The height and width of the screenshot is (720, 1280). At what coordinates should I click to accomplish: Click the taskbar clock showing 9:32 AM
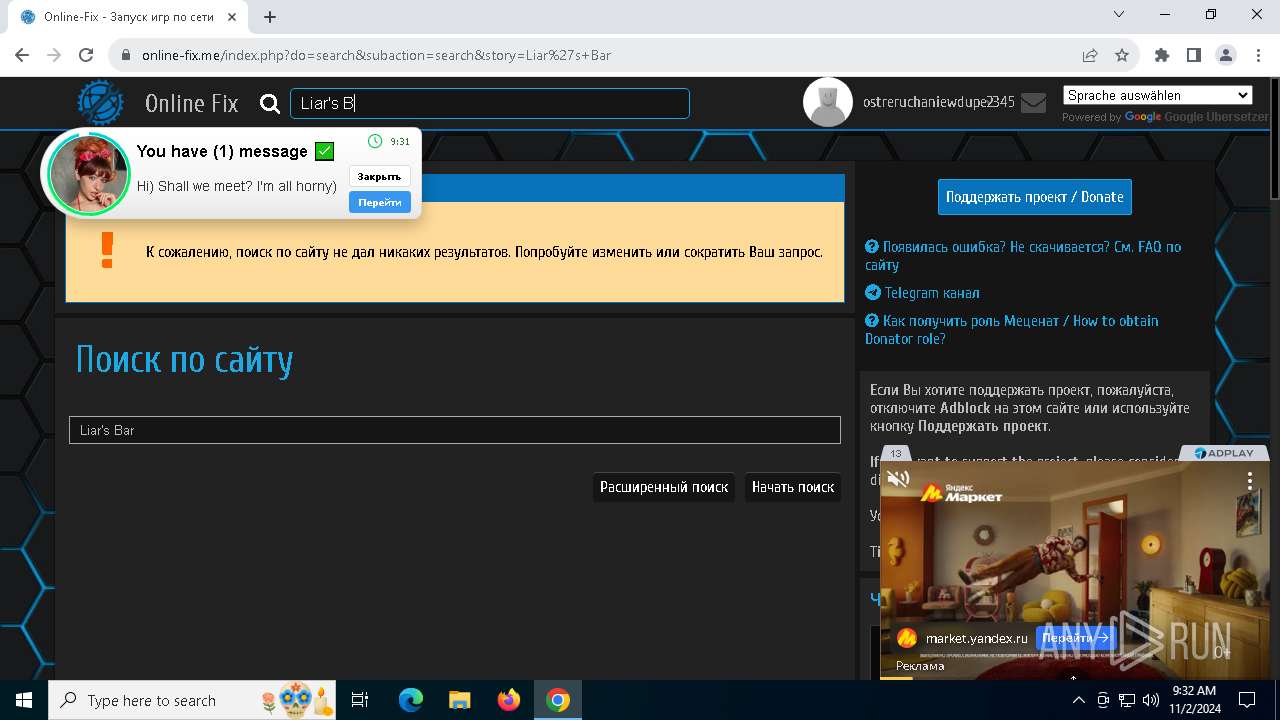[x=1194, y=700]
